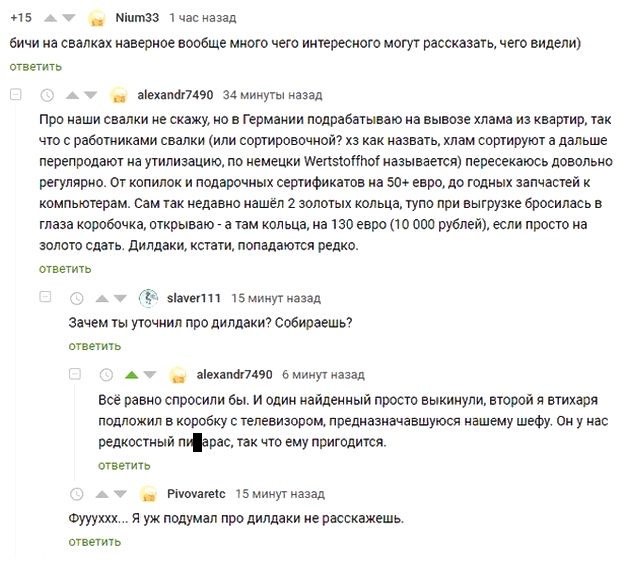Click the green upvote arrow on alexandr7490's reply
This screenshot has height=561, width=628.
click(x=131, y=374)
